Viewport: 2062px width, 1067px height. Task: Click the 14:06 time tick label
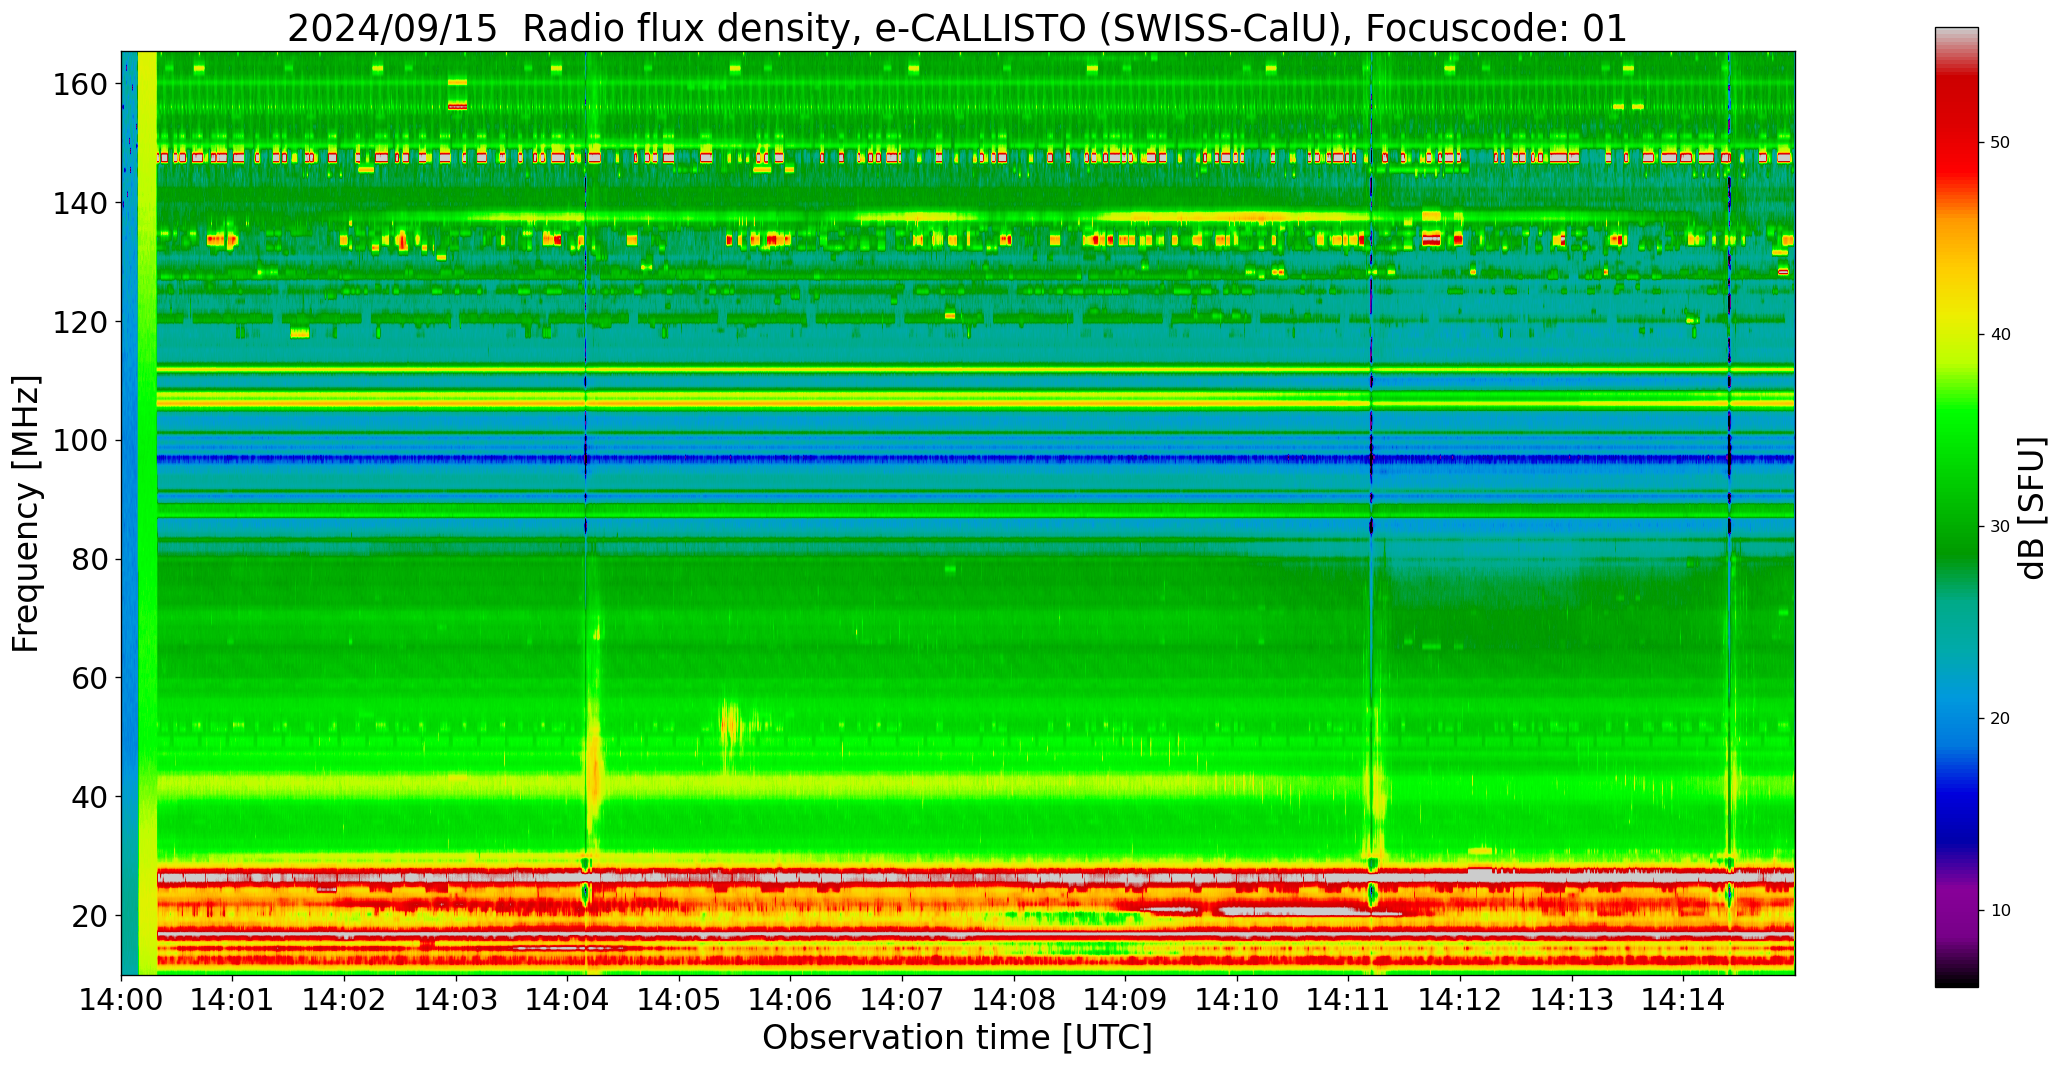point(791,1001)
